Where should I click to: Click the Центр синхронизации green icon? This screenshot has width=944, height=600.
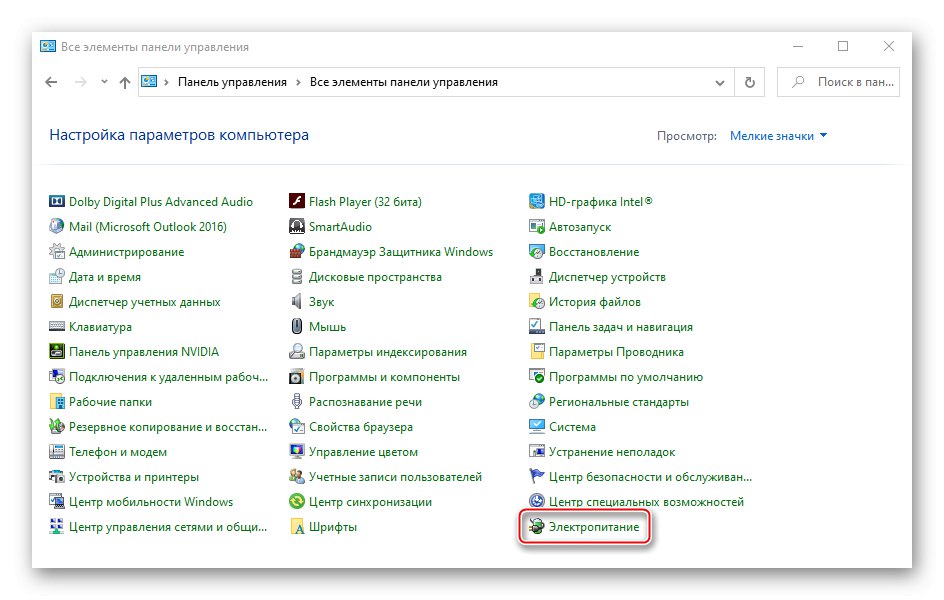pos(297,501)
